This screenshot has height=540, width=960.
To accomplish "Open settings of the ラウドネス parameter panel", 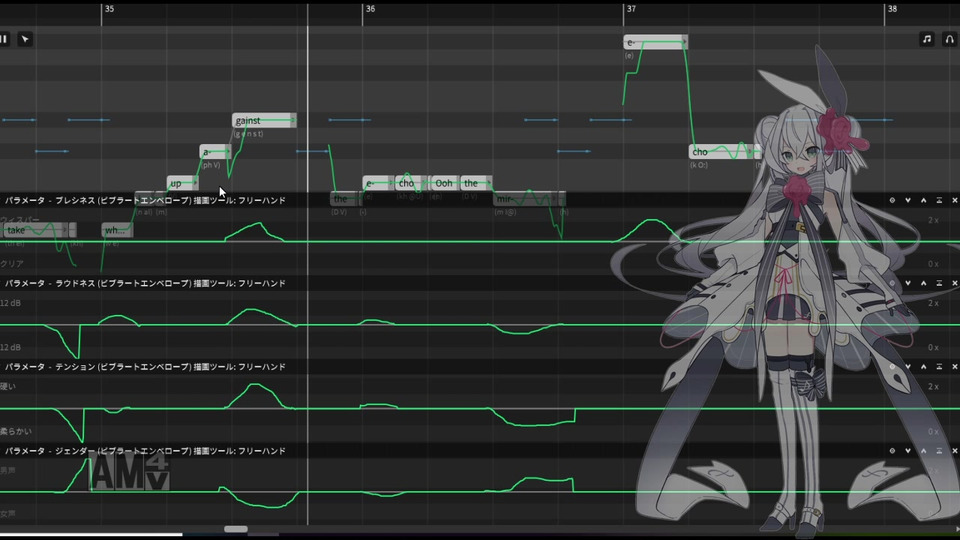I will (892, 283).
